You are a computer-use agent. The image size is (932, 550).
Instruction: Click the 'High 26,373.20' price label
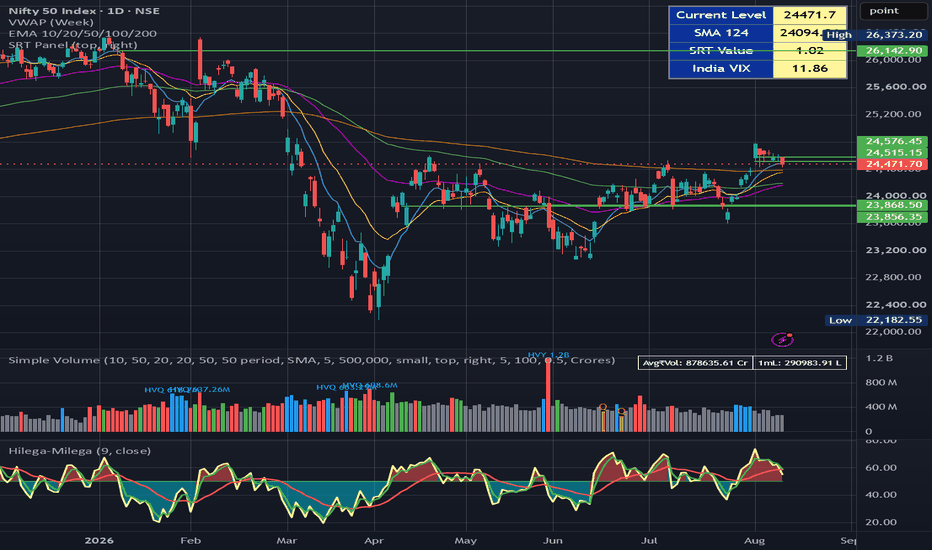pos(875,34)
